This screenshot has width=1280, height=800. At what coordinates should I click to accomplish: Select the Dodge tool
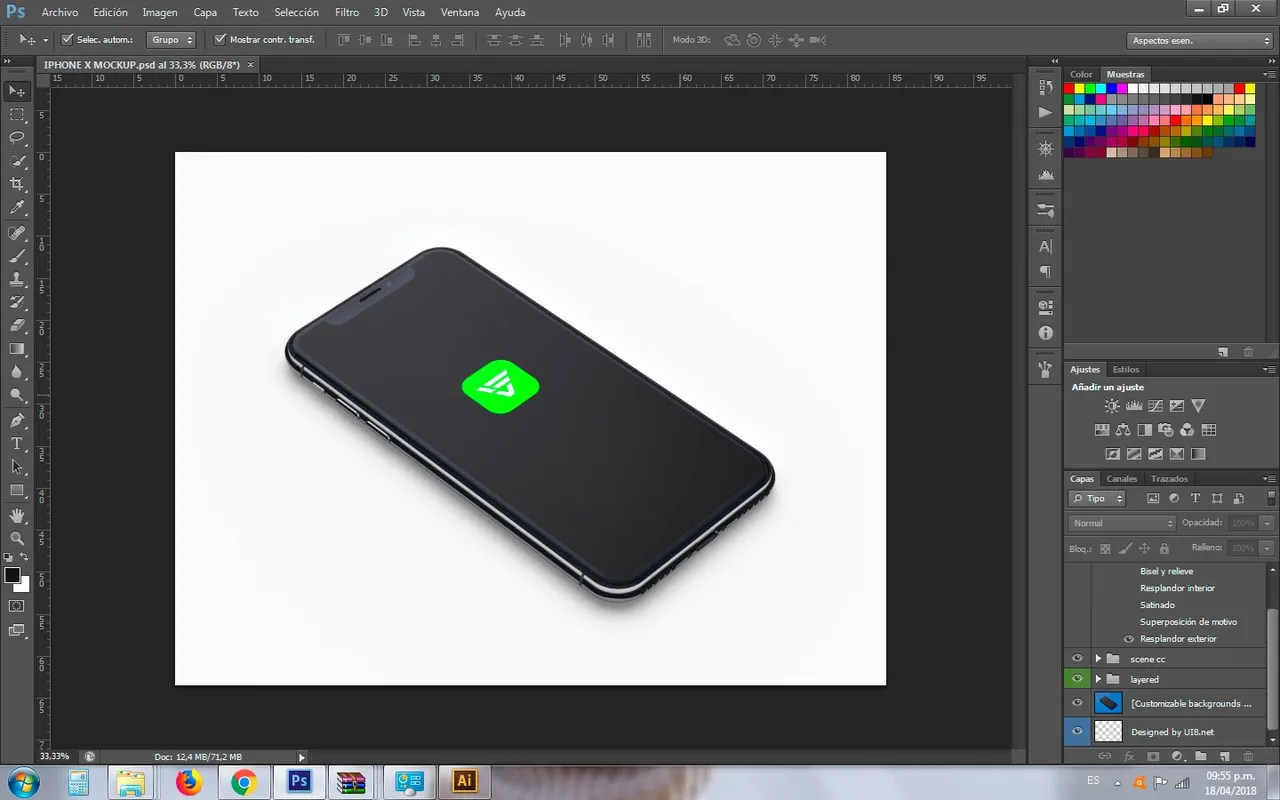click(x=17, y=396)
